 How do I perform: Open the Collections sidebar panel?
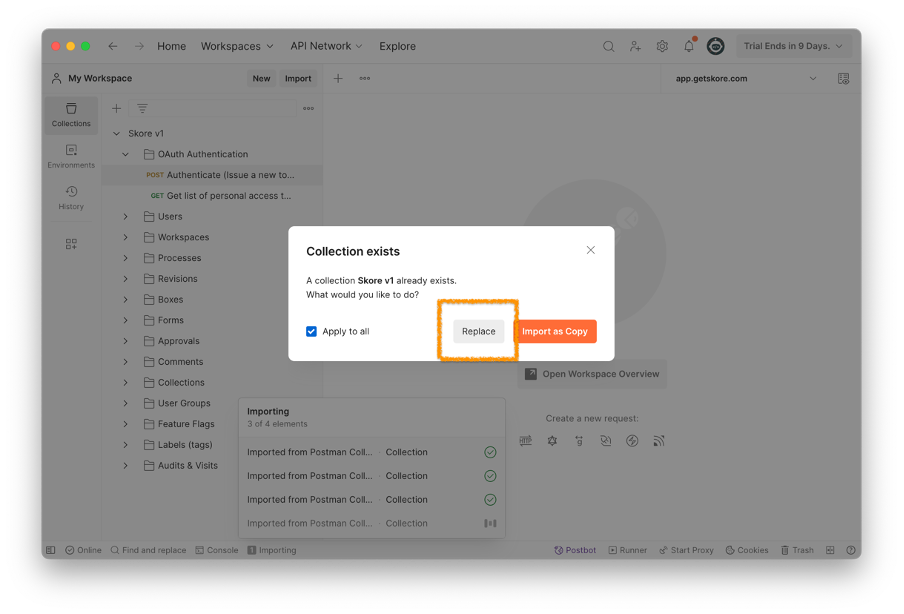pyautogui.click(x=71, y=115)
